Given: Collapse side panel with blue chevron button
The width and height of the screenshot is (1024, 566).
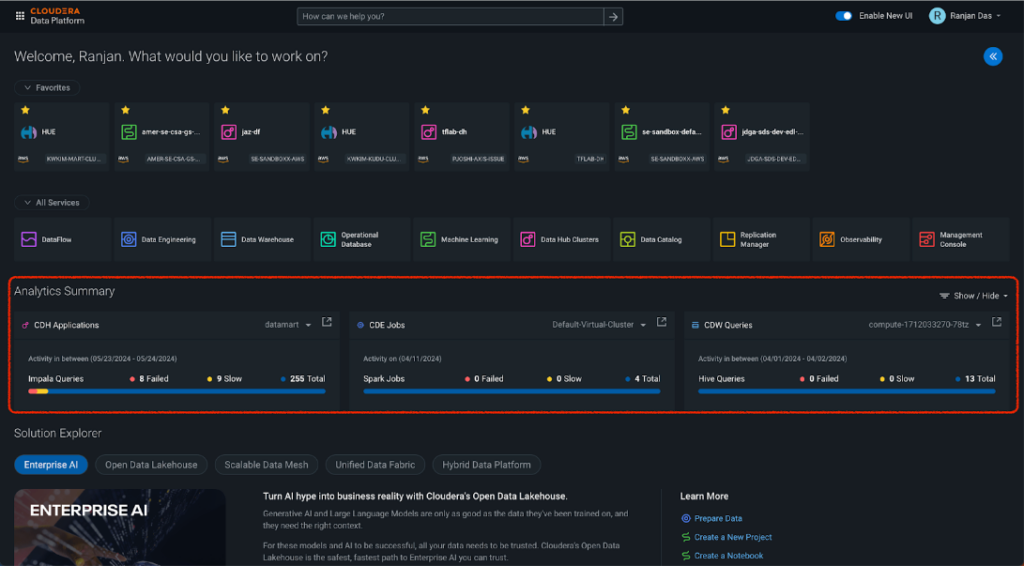Looking at the screenshot, I should coord(993,57).
